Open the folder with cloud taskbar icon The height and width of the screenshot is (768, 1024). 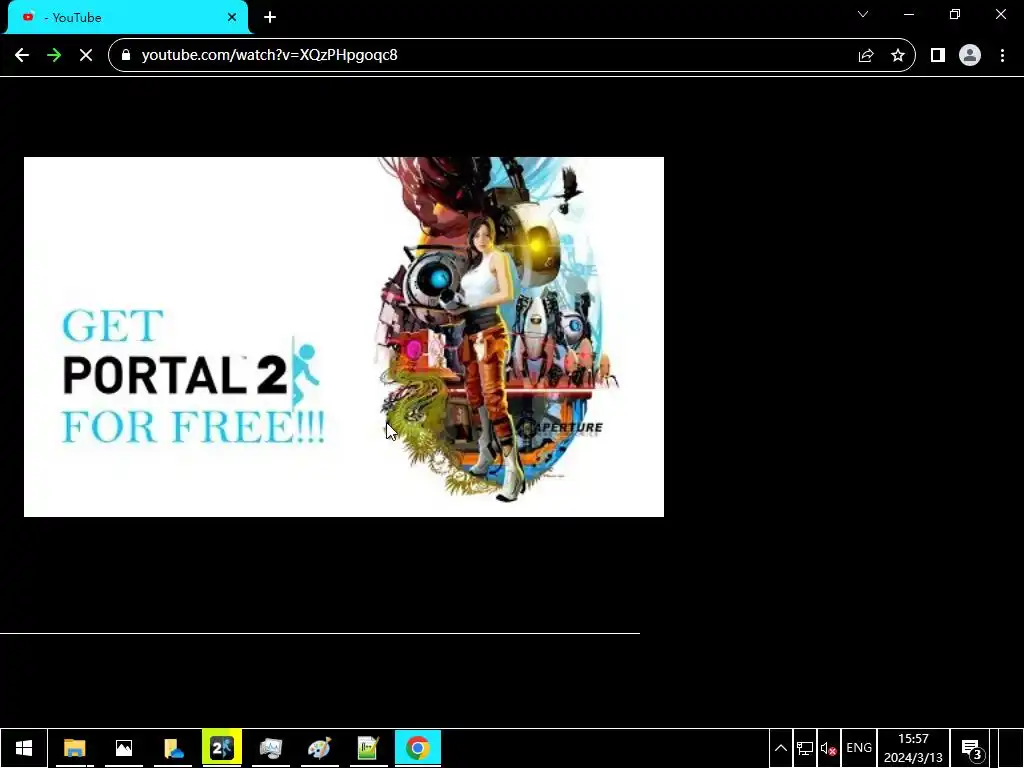pos(173,748)
